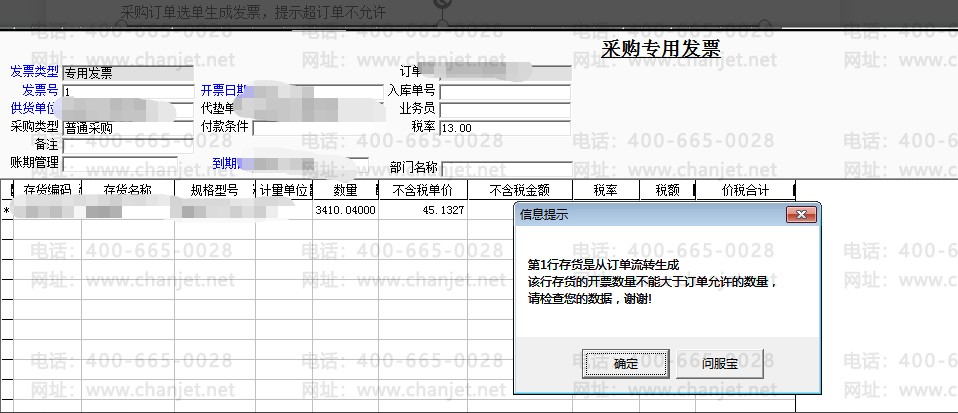Click the 不含税金额 column header
The image size is (958, 413).
(520, 190)
